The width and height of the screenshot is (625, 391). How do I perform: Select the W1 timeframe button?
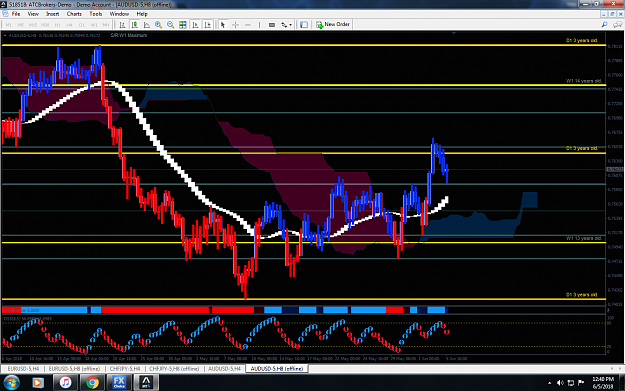point(94,25)
